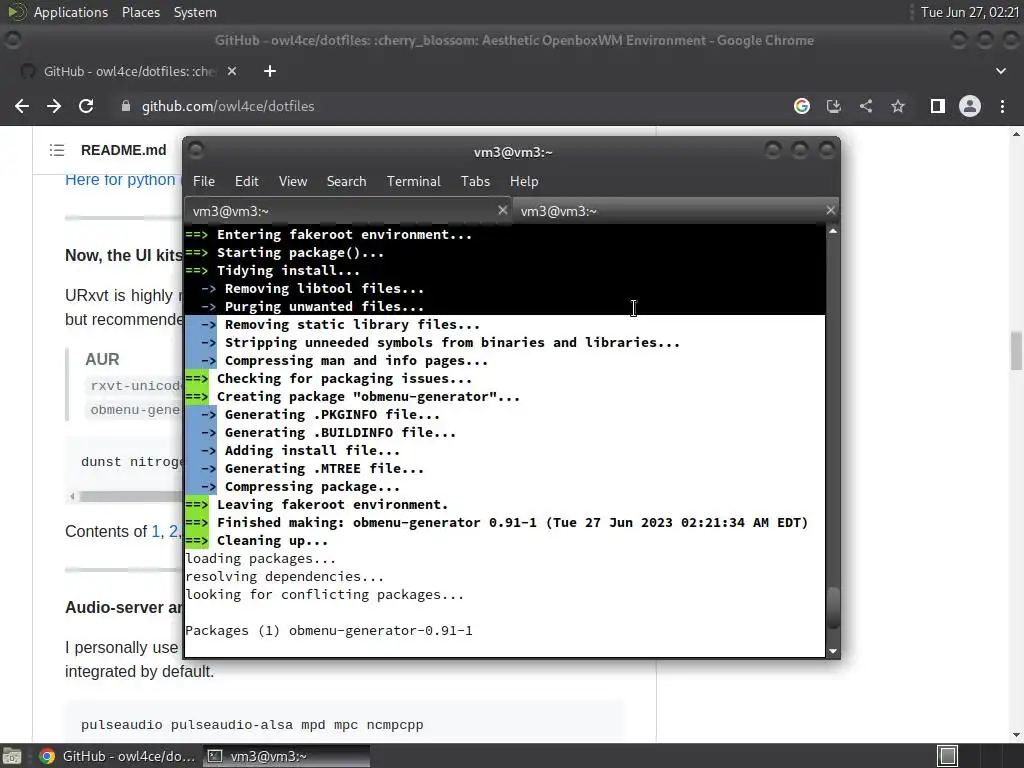Select the GitHub owl4ce/dotfiles Chrome tab
1024x768 pixels.
[x=129, y=71]
